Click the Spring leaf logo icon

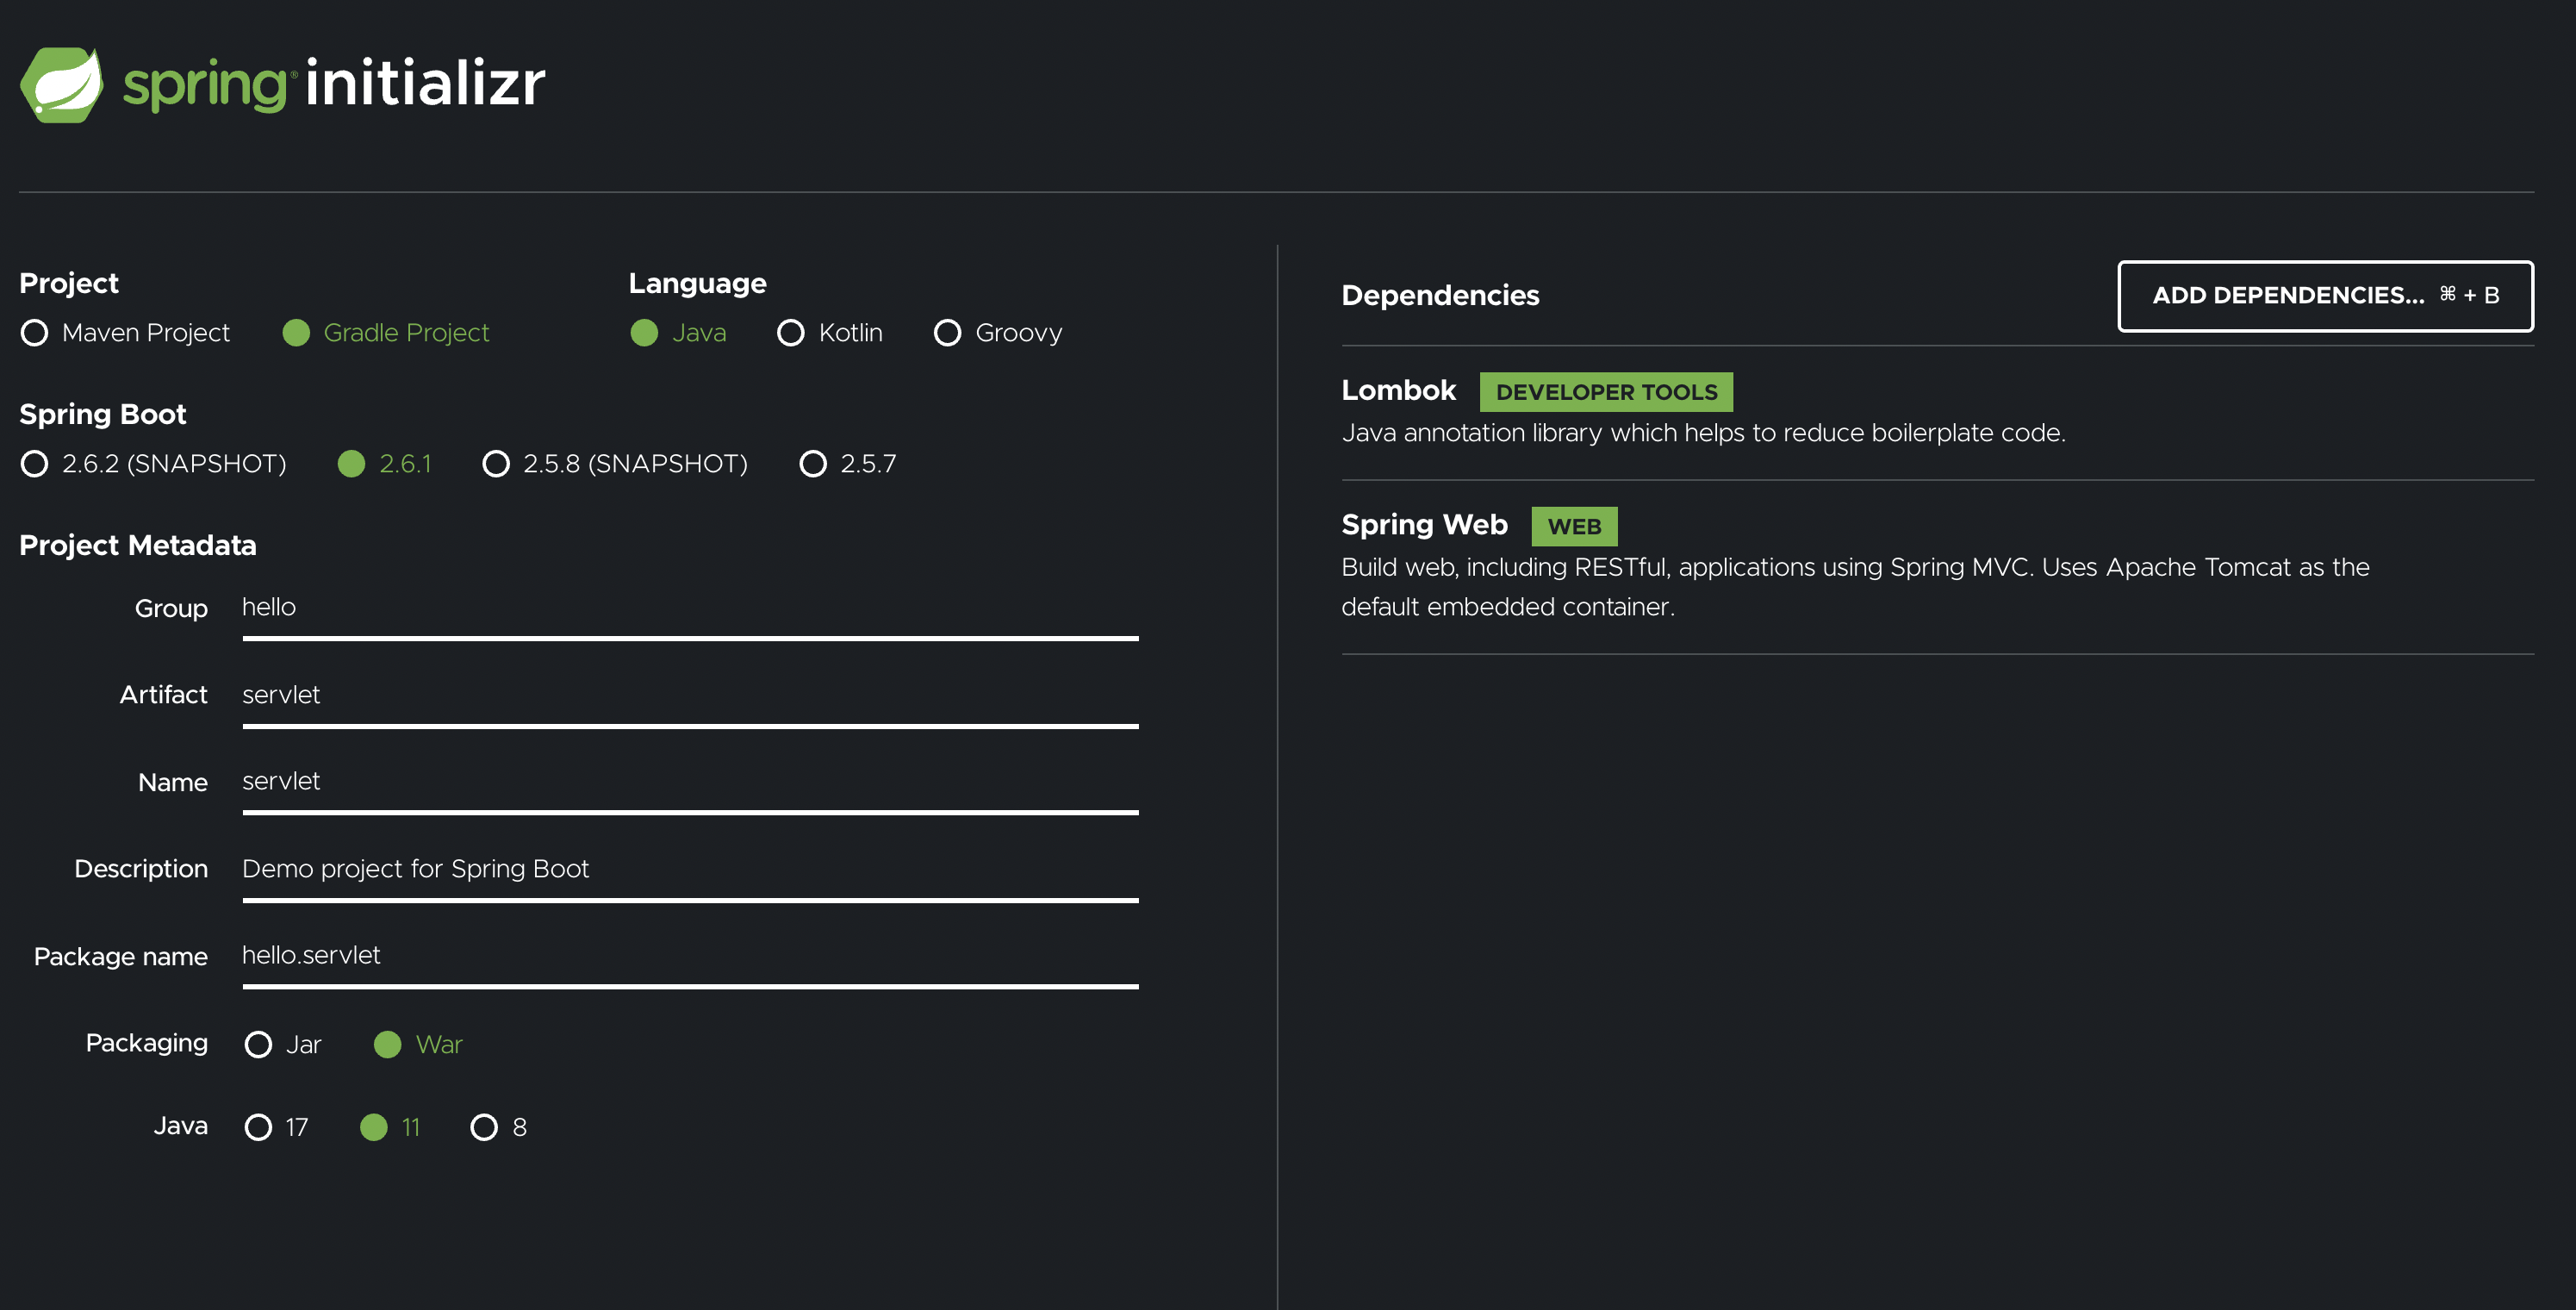tap(62, 85)
